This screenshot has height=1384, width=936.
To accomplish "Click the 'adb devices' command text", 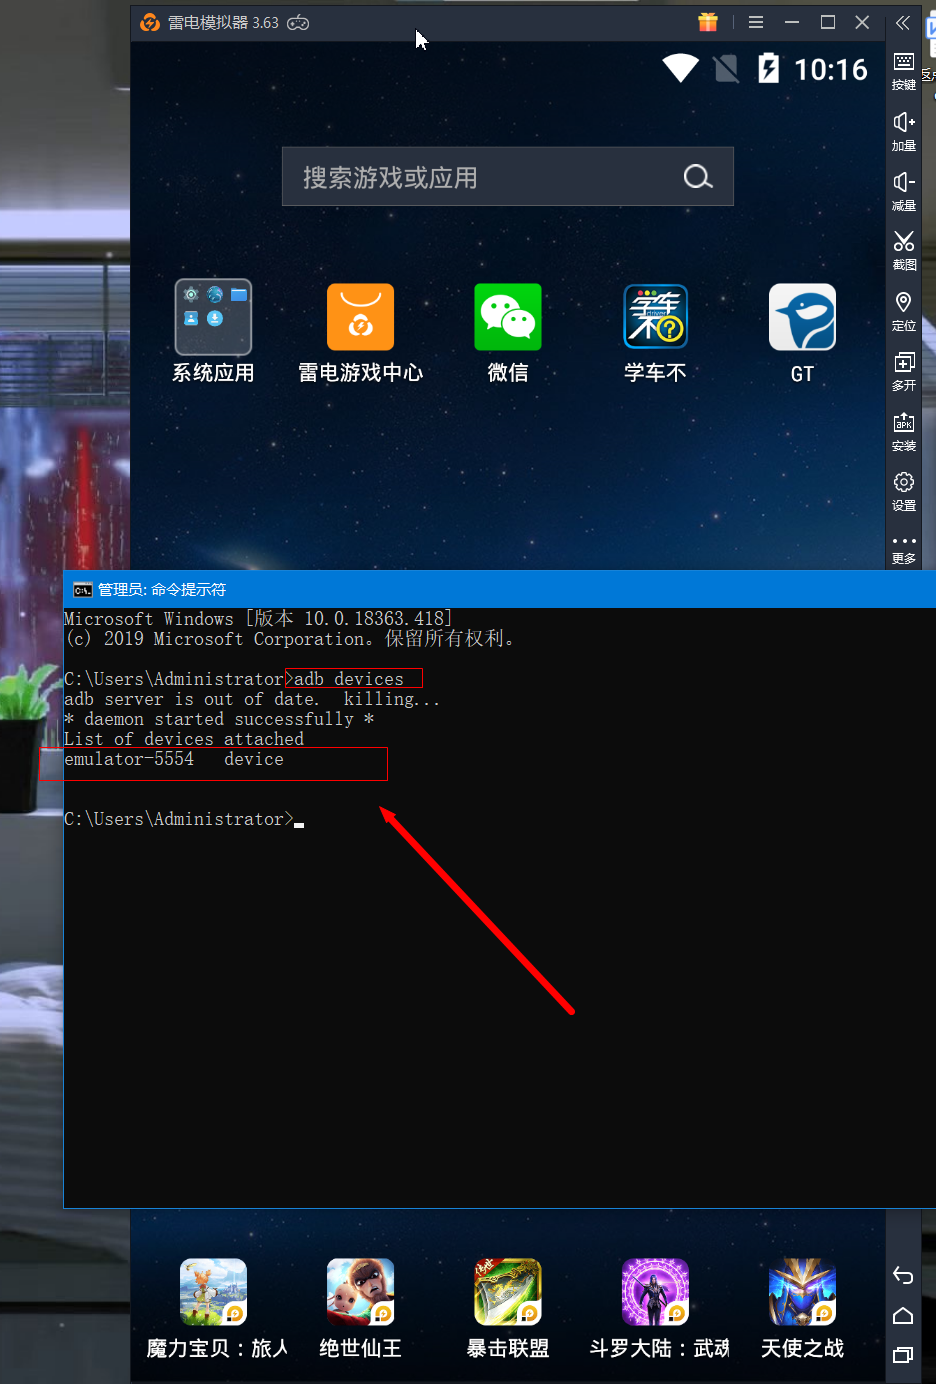I will click(349, 679).
